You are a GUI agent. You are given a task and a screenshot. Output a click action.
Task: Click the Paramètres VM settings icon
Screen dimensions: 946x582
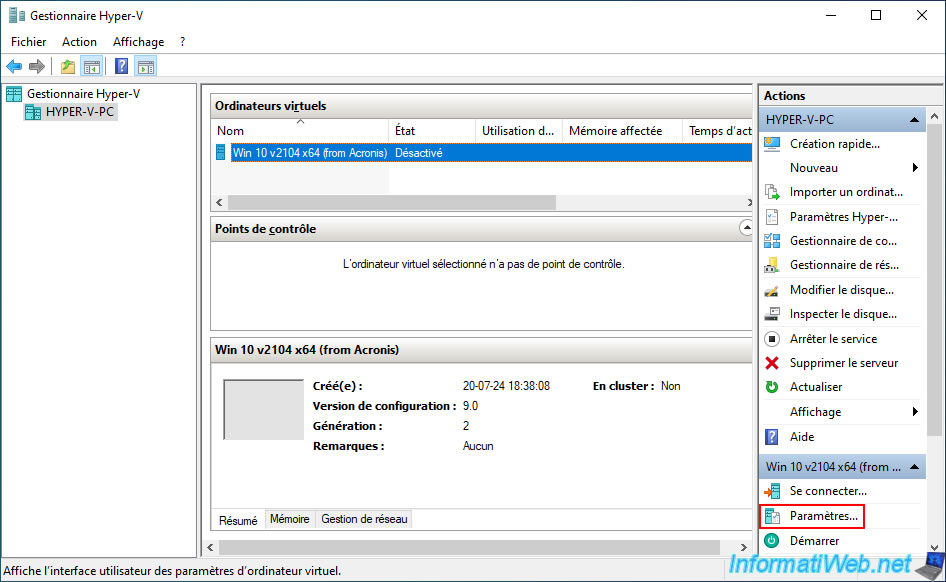tap(772, 516)
